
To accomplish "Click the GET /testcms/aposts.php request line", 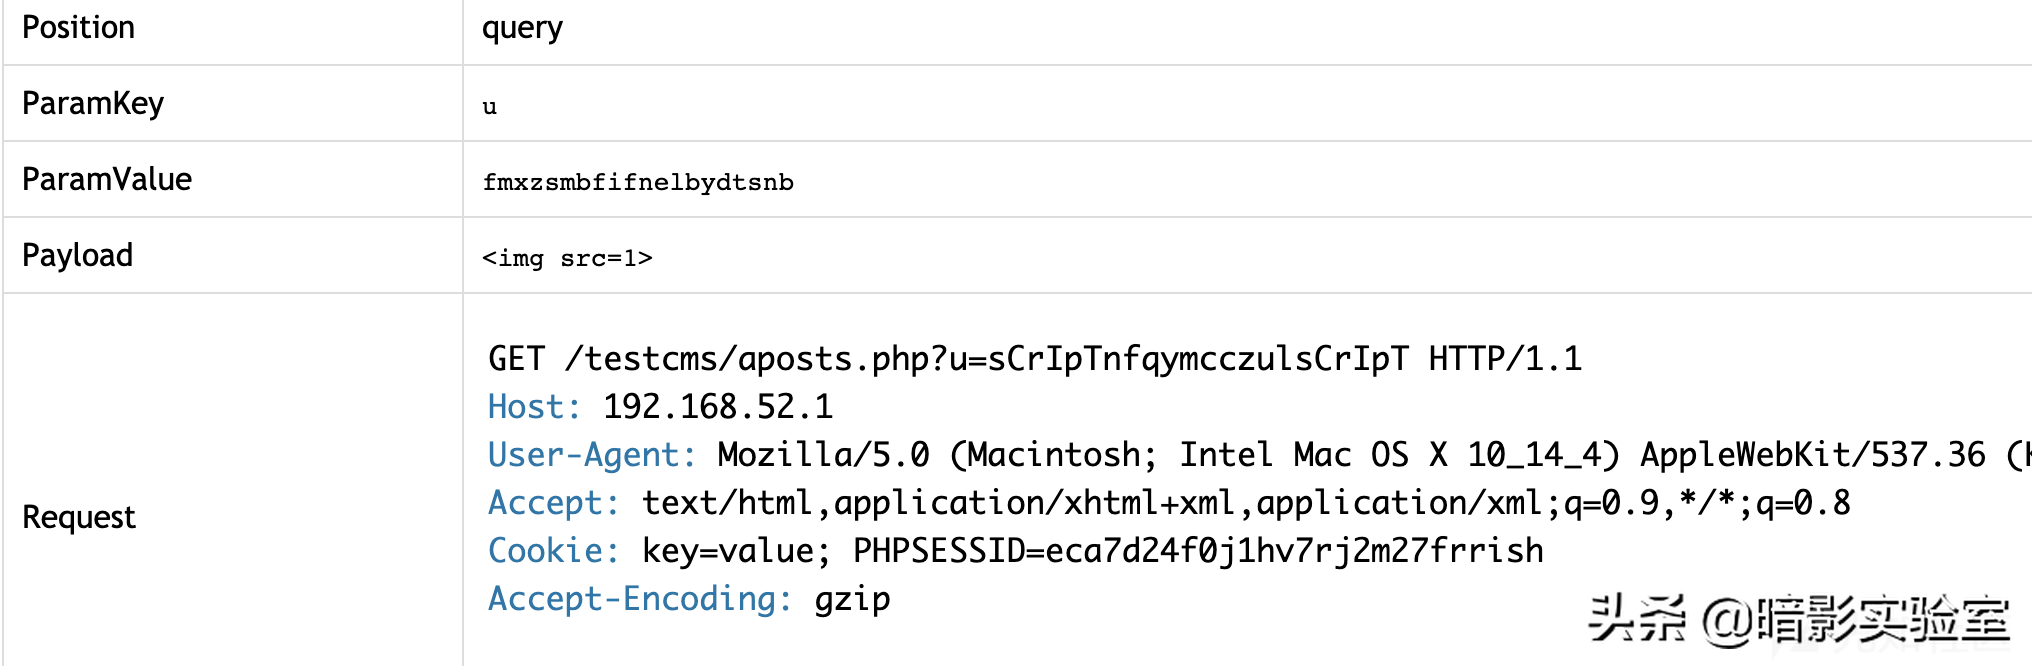I will pos(1035,359).
